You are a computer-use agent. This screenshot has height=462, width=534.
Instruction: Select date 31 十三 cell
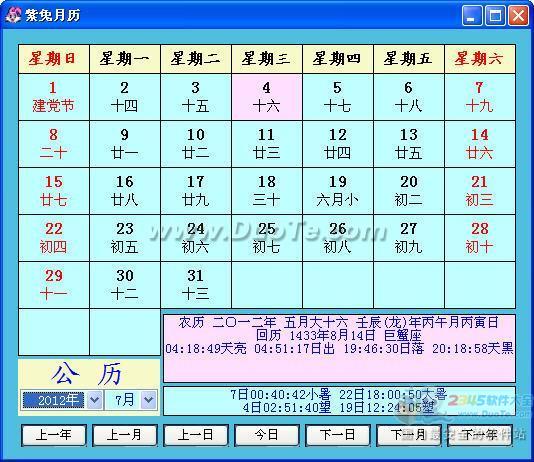pyautogui.click(x=195, y=285)
